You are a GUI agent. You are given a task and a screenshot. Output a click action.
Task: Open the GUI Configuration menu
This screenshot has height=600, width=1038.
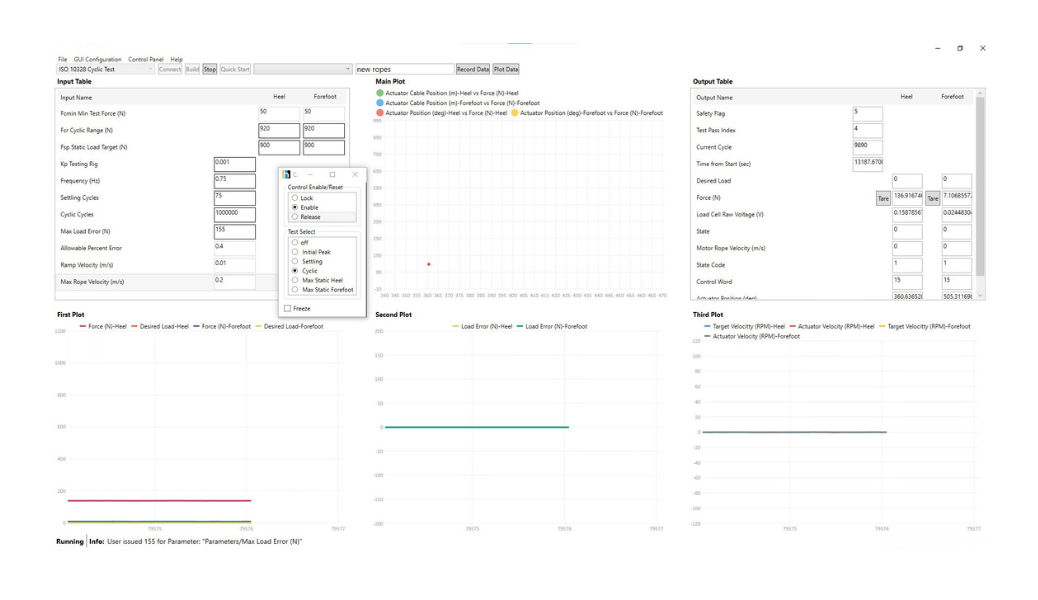(x=97, y=60)
